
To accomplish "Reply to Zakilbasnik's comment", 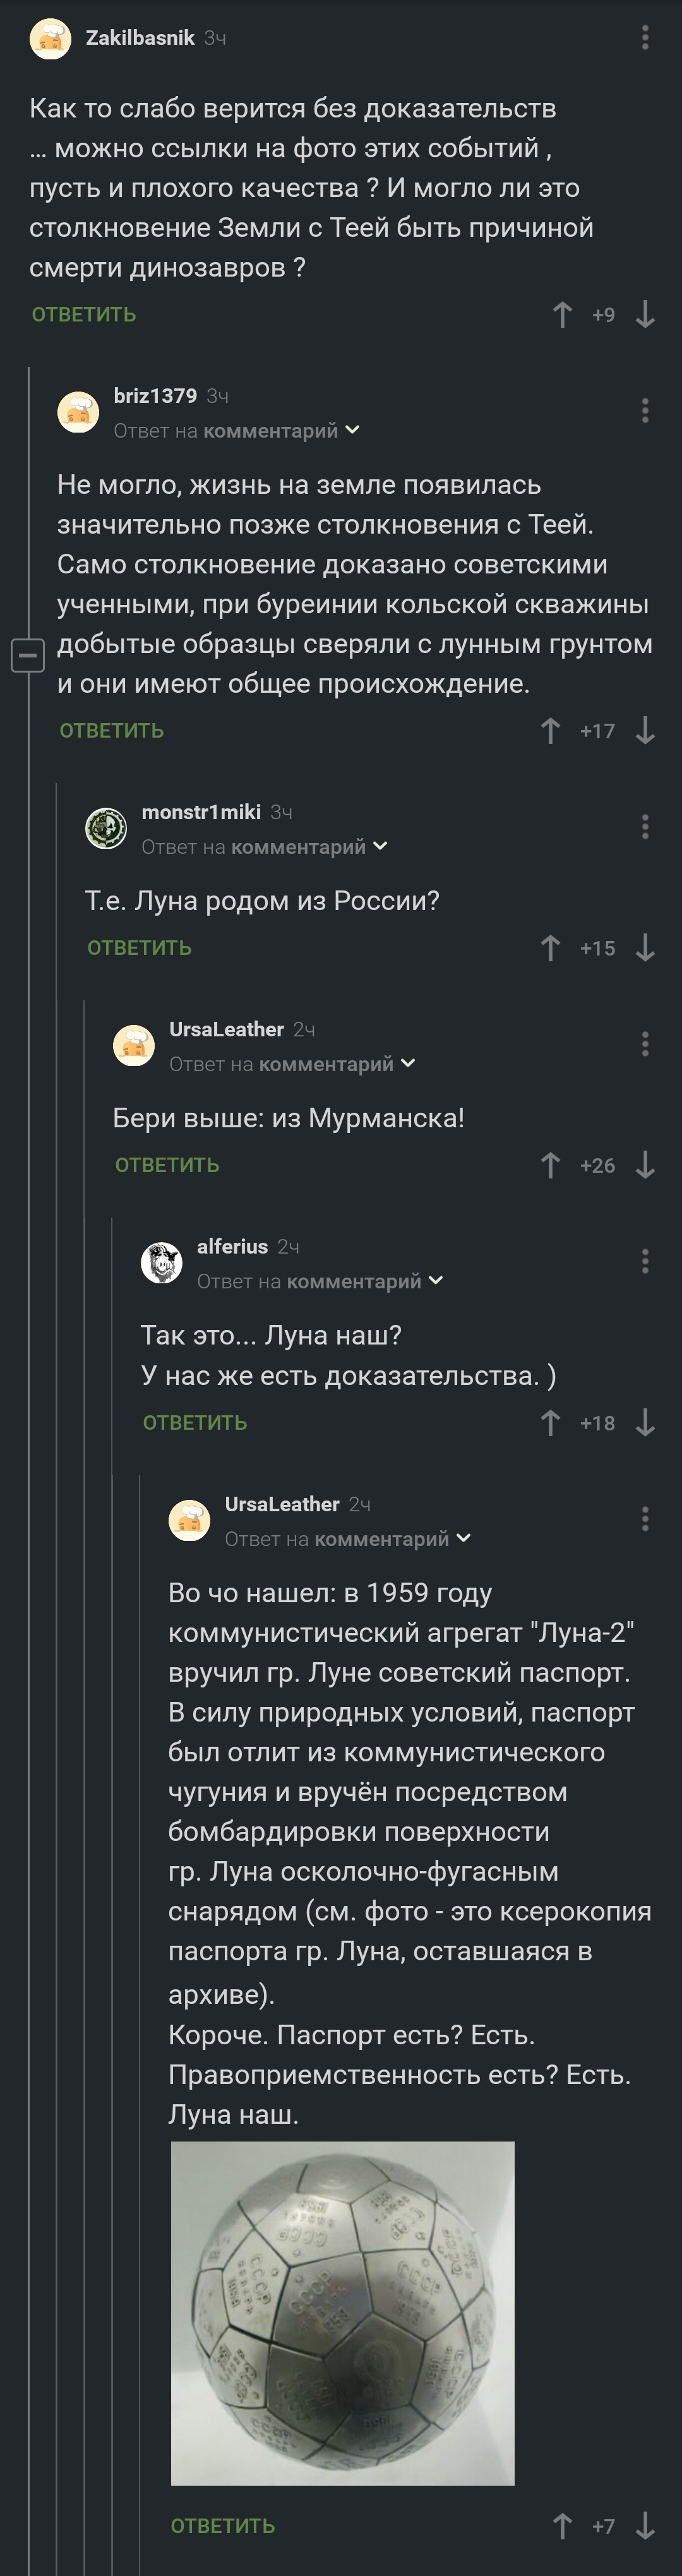I will pyautogui.click(x=84, y=315).
